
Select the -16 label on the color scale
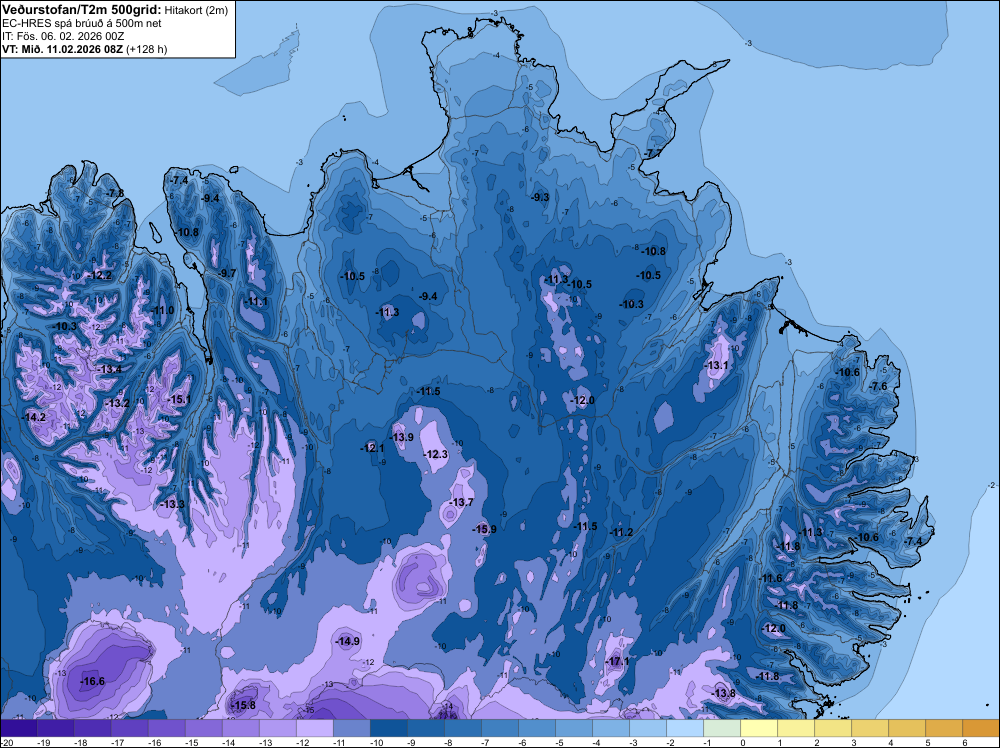[x=155, y=742]
